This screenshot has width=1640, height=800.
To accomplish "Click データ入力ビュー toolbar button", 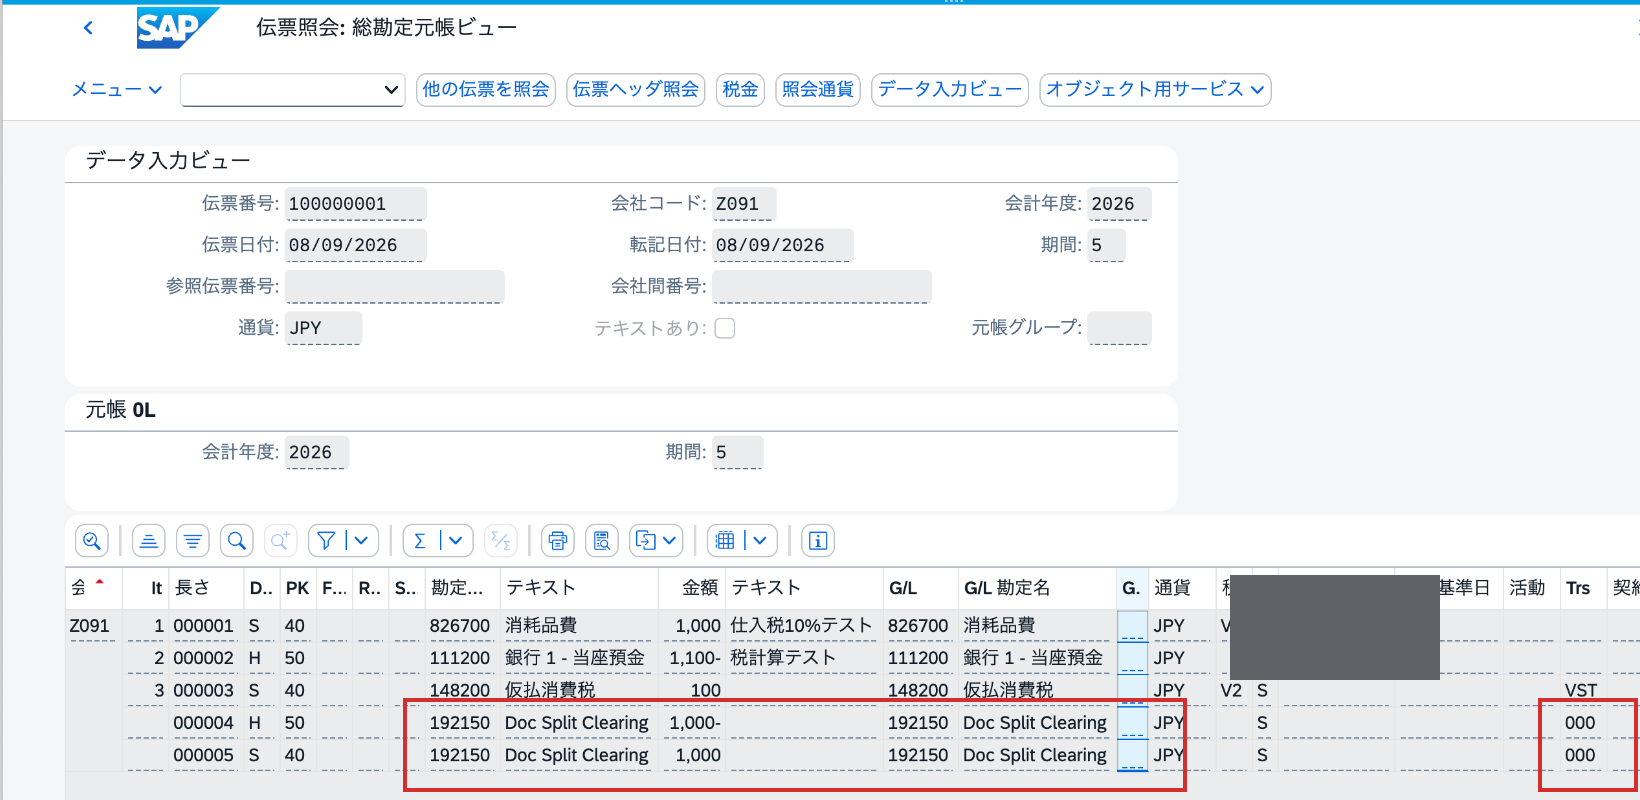I will [x=950, y=90].
